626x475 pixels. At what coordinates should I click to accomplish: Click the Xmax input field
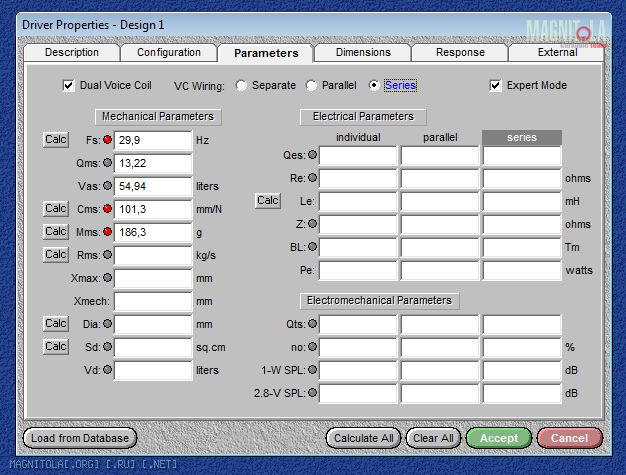click(152, 278)
